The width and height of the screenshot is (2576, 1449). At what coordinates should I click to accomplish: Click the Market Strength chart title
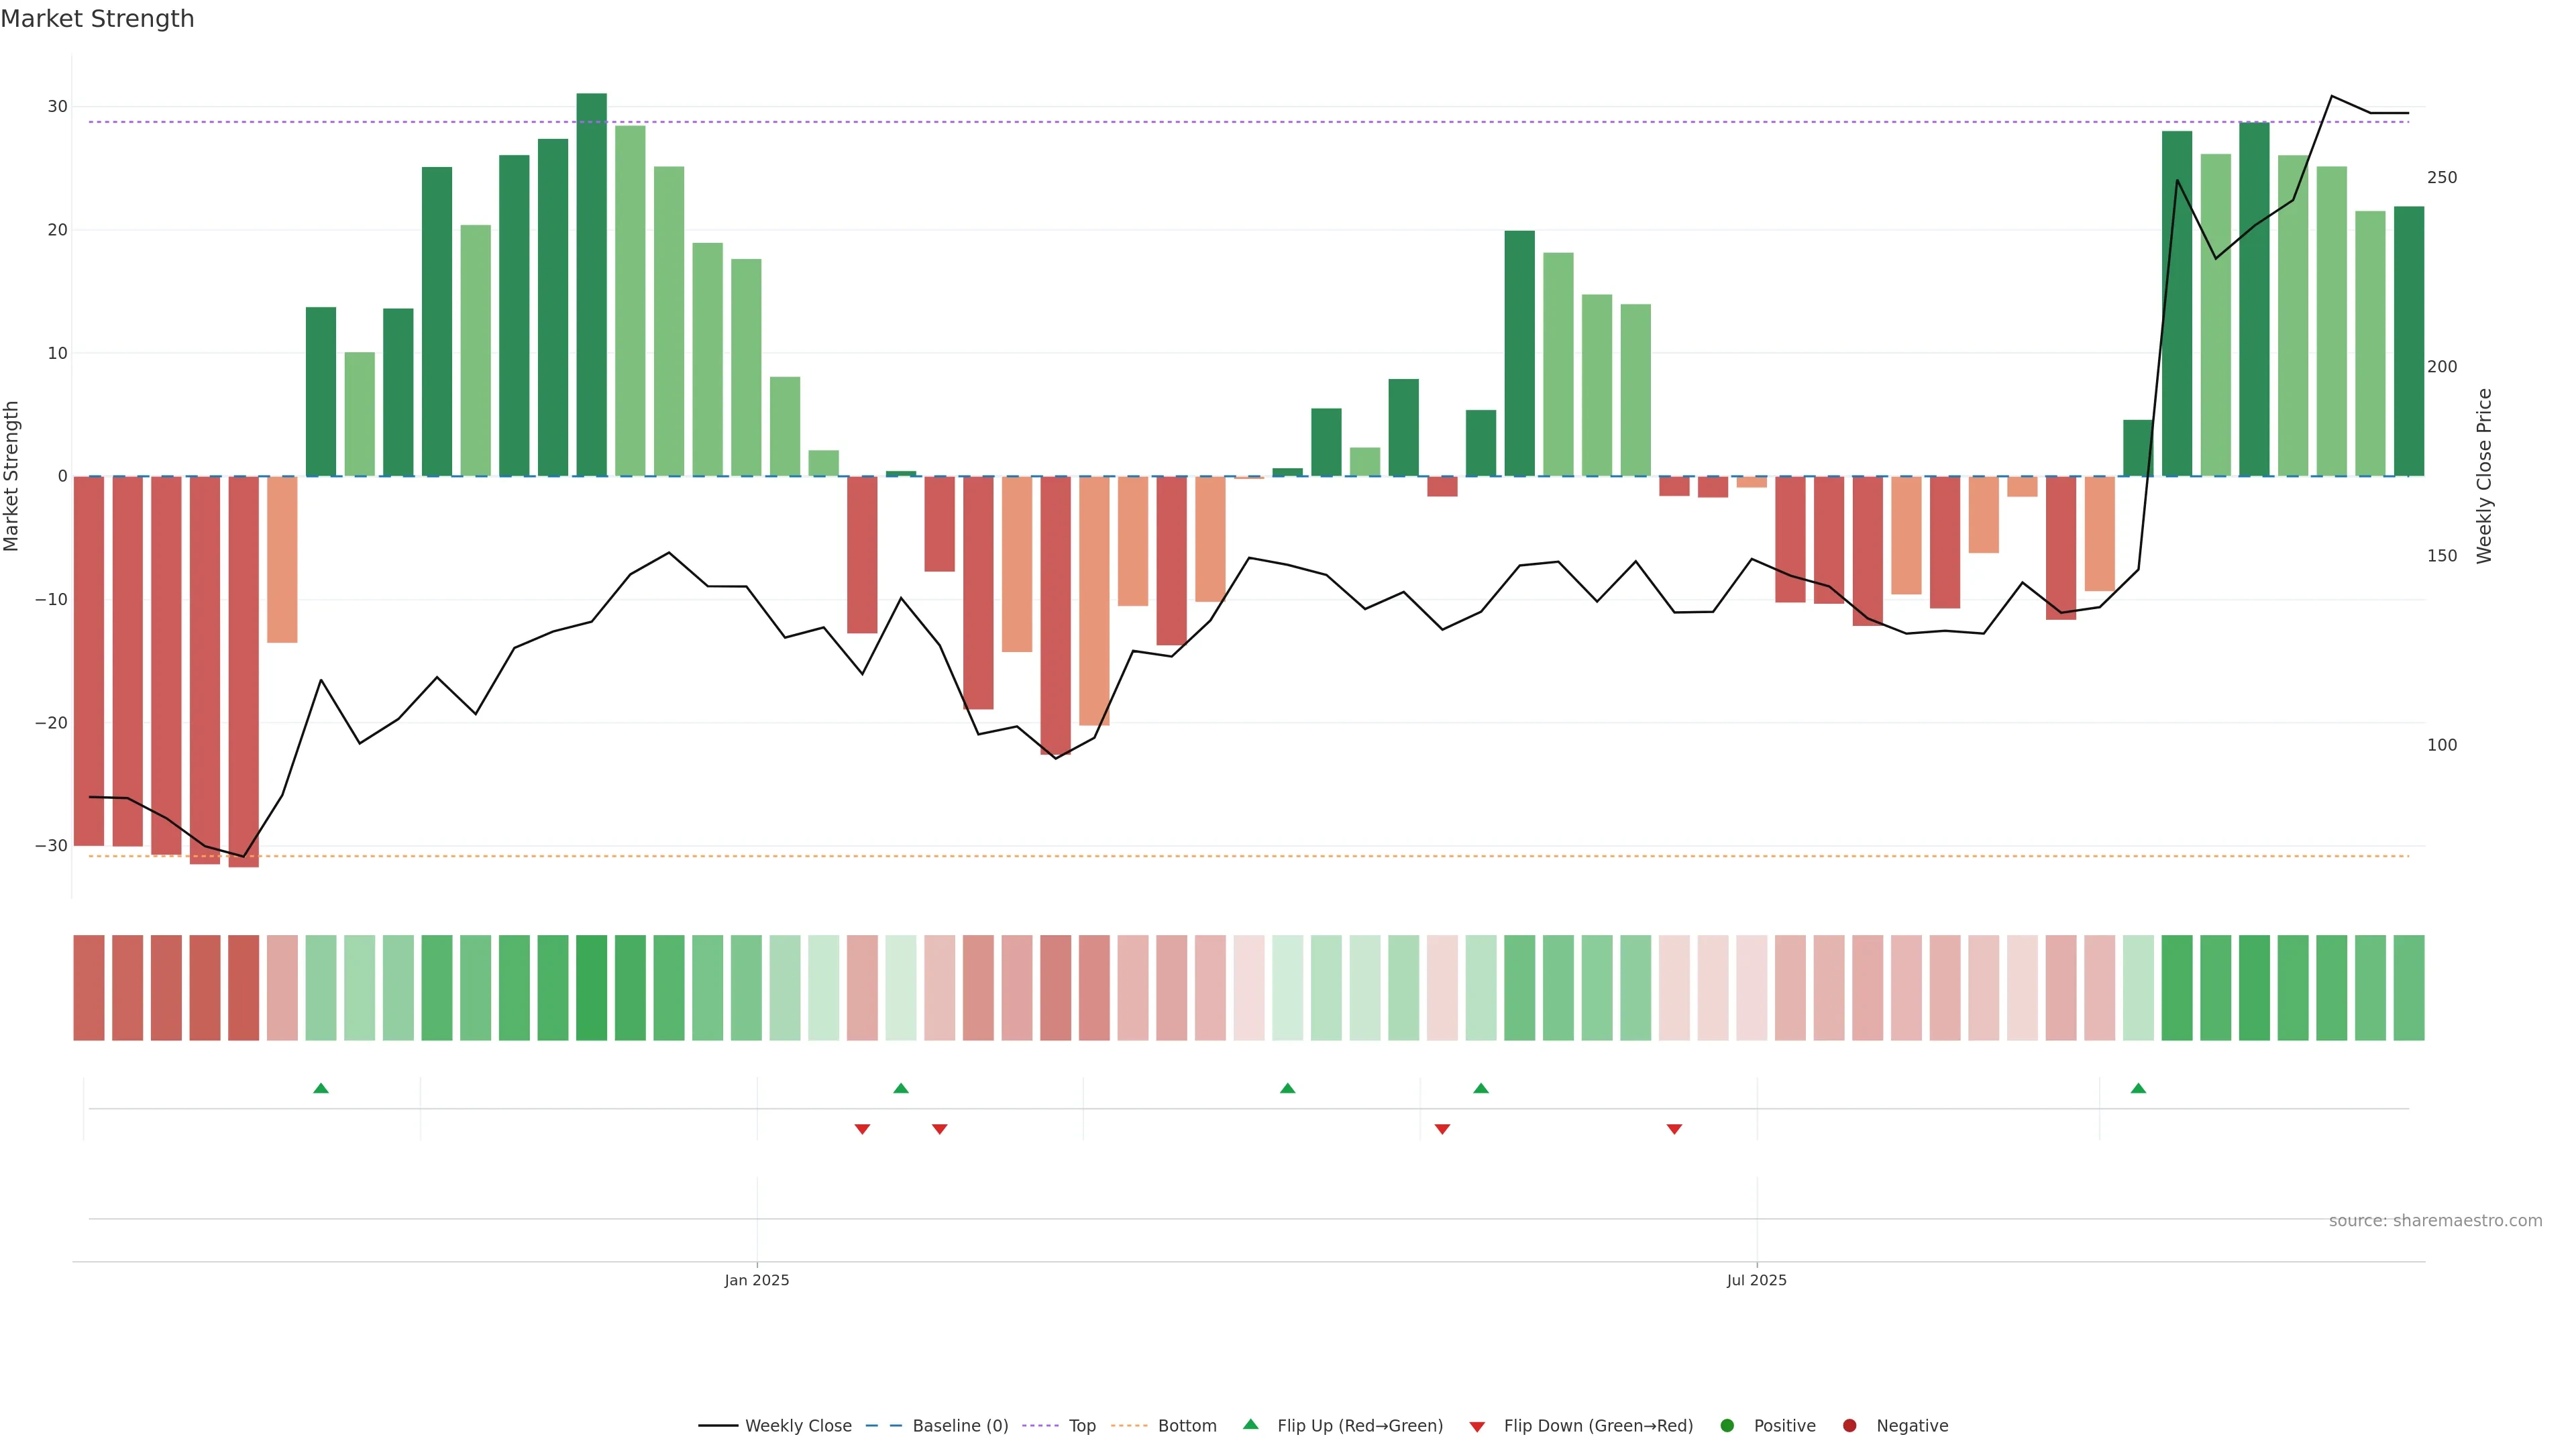97,19
